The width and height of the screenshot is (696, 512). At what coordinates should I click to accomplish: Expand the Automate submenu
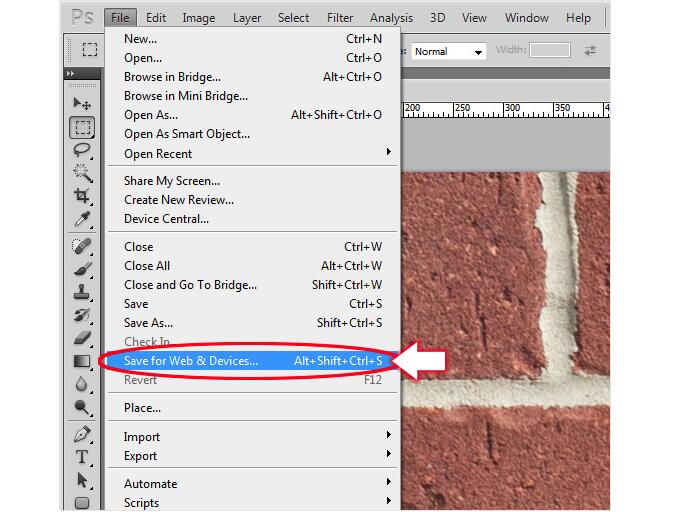(x=252, y=484)
